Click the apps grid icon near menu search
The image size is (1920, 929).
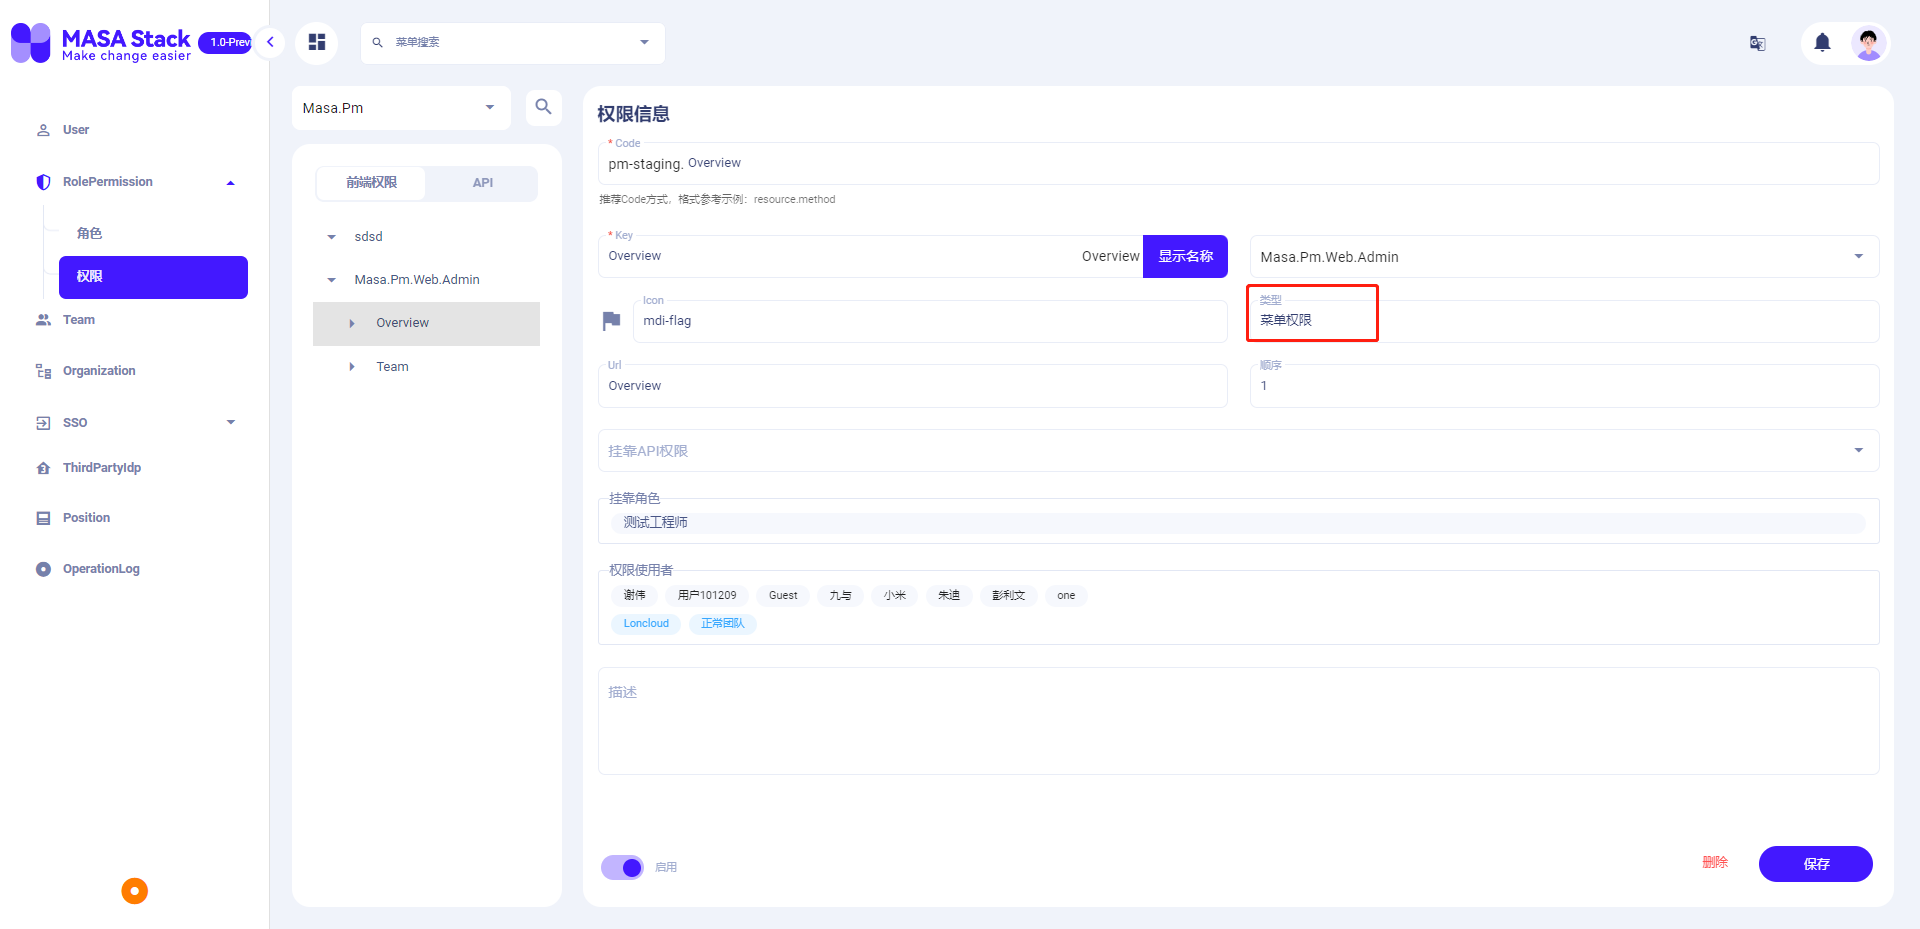[317, 42]
